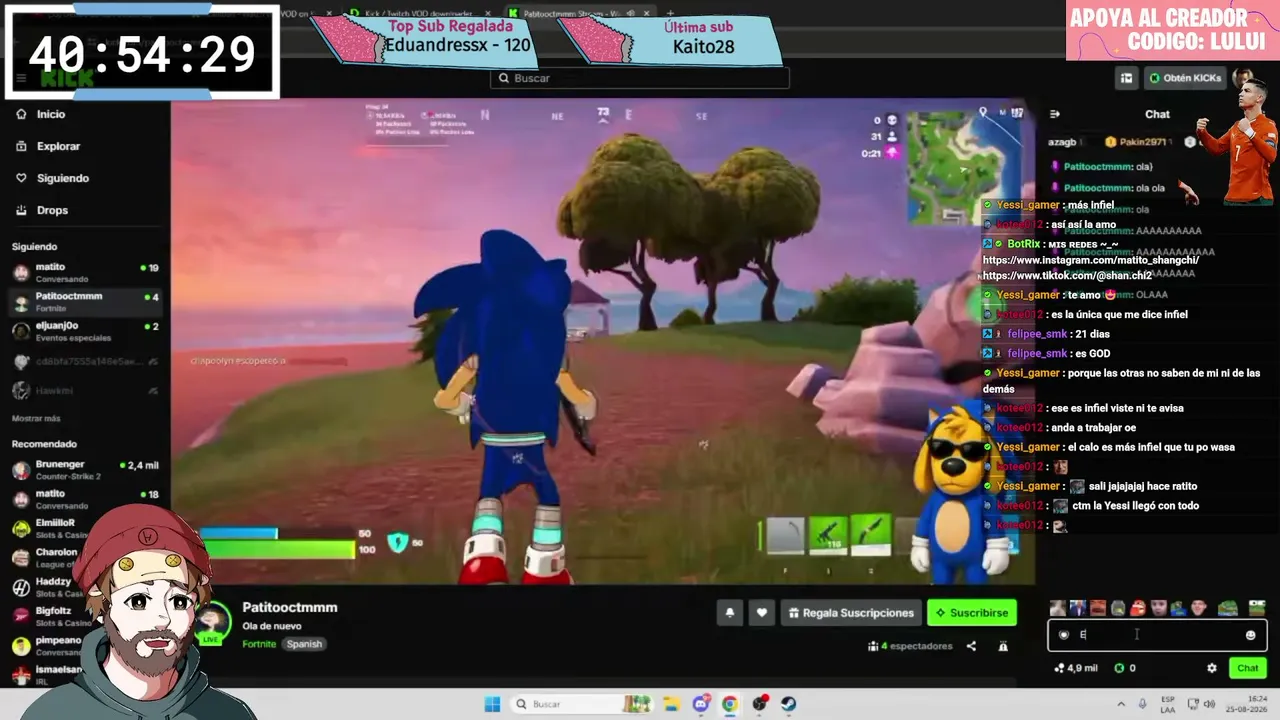Open the Windows Start menu
This screenshot has width=1280, height=720.
click(x=492, y=704)
